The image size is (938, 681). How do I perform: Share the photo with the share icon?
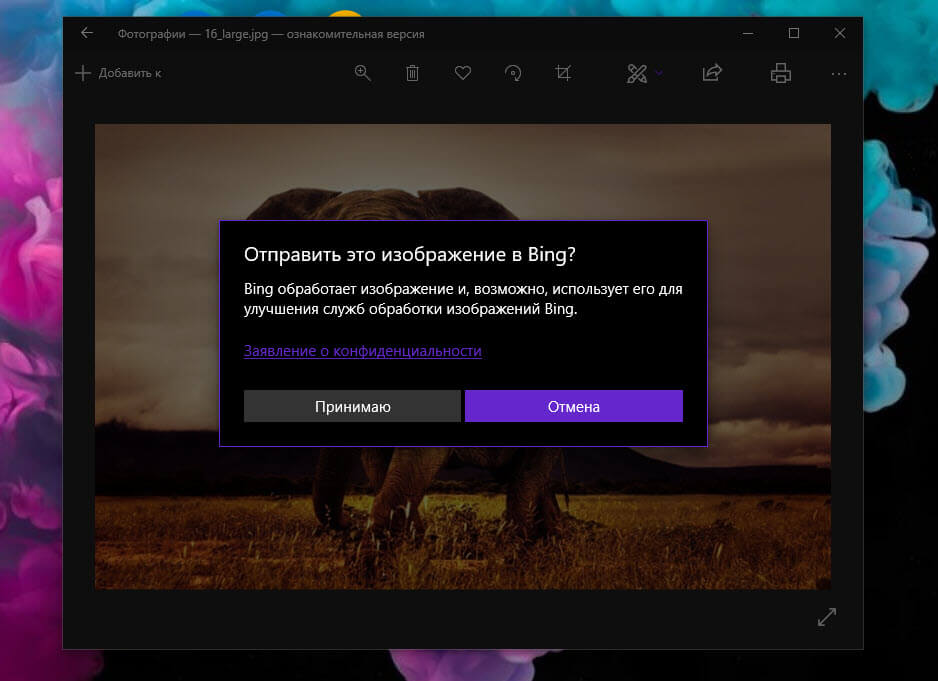tap(712, 73)
